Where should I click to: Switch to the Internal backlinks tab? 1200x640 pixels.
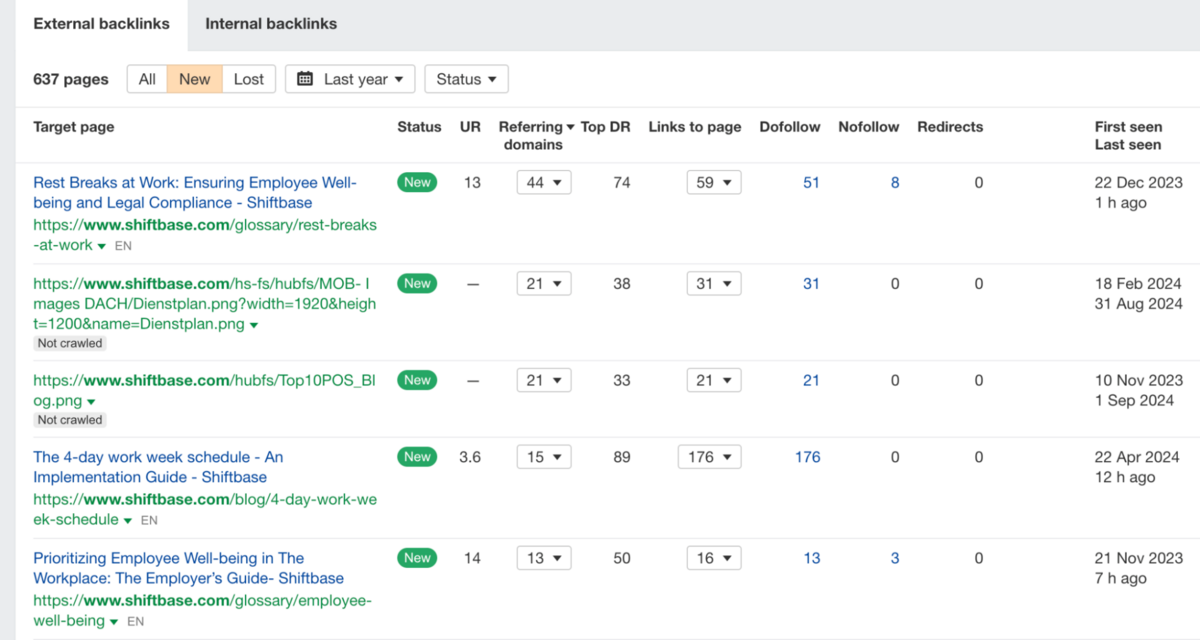click(x=271, y=24)
